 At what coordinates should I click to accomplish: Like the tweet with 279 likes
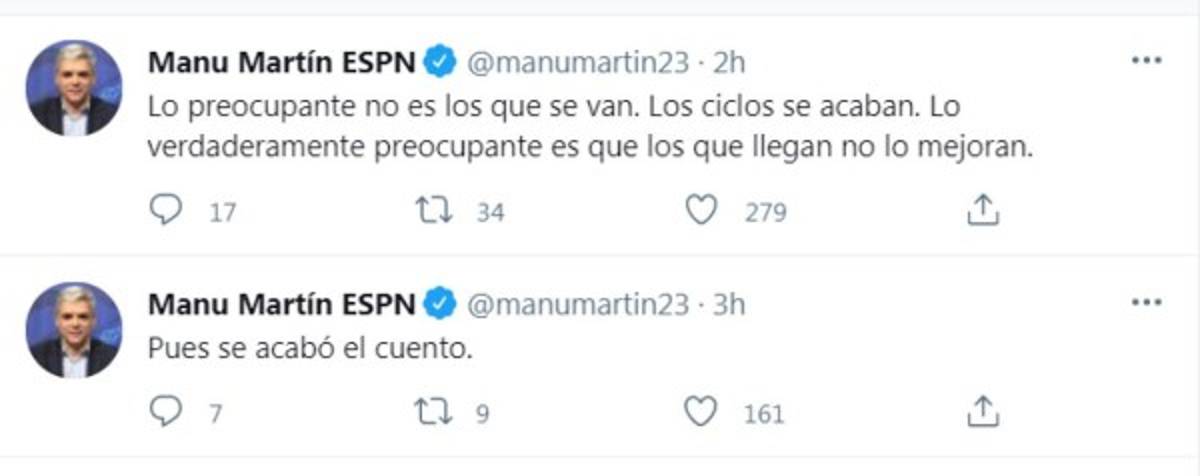pos(703,210)
